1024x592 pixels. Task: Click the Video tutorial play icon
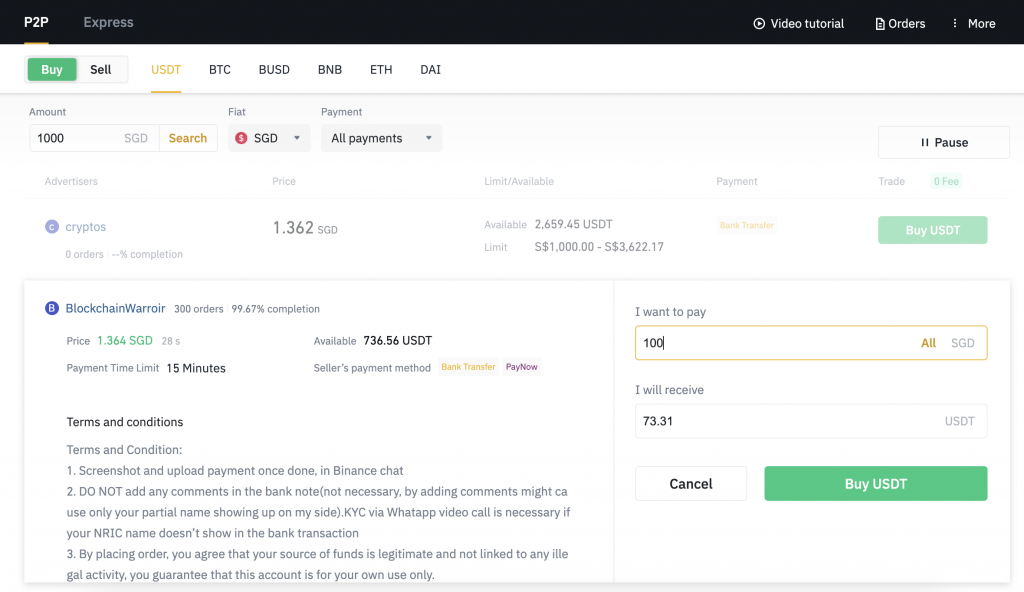click(x=759, y=24)
